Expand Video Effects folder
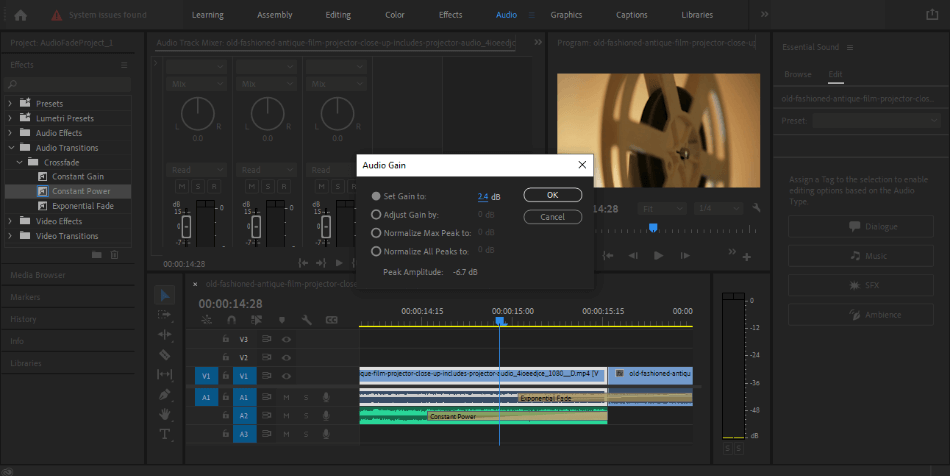Viewport: 950px width, 476px height. (x=10, y=221)
